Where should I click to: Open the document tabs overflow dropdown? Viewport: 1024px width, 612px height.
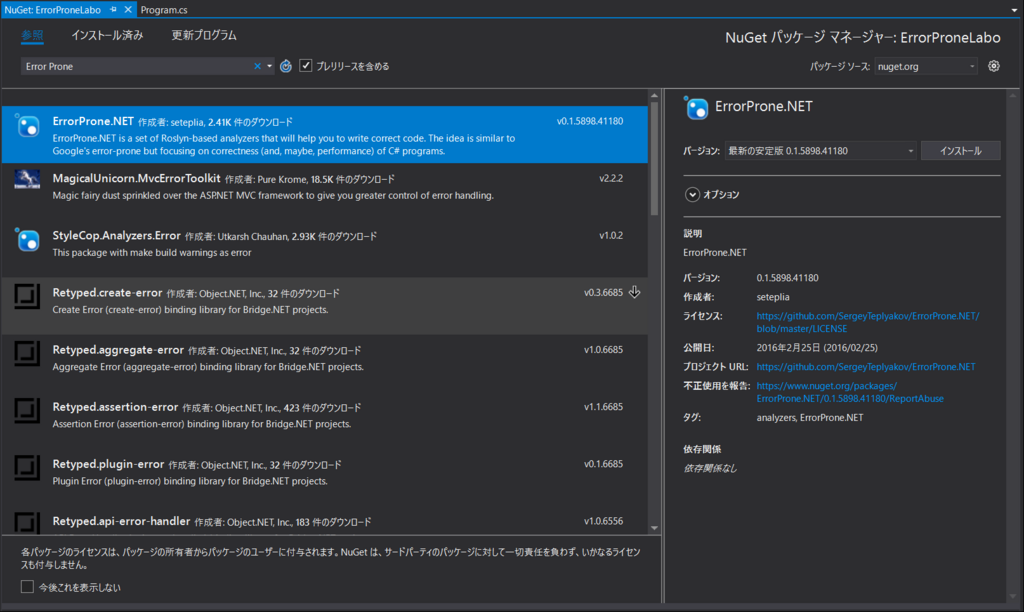coord(1014,10)
